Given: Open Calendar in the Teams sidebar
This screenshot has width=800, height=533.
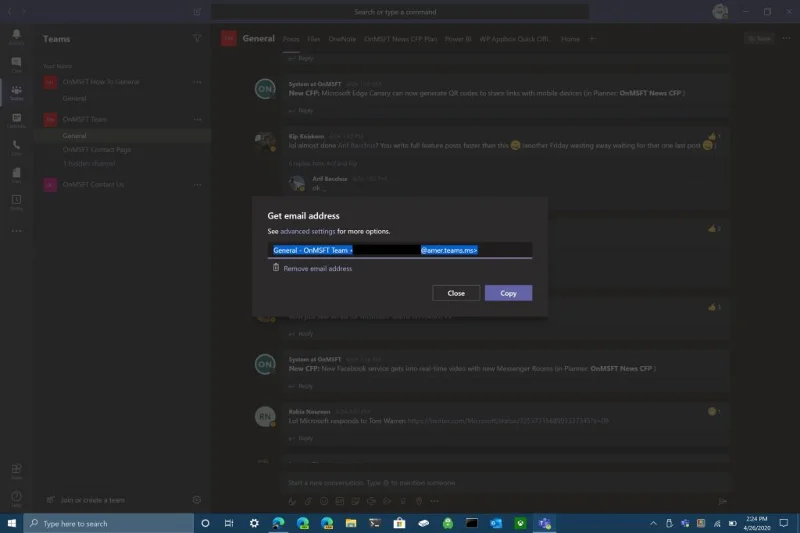Looking at the screenshot, I should (x=16, y=120).
